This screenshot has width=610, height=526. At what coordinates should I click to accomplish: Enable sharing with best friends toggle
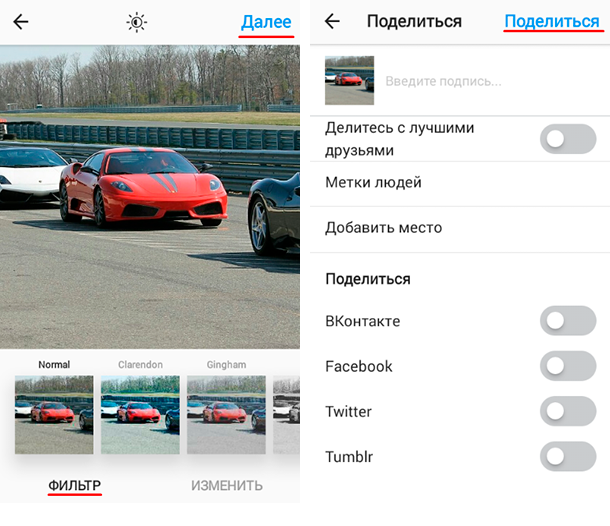pyautogui.click(x=568, y=139)
